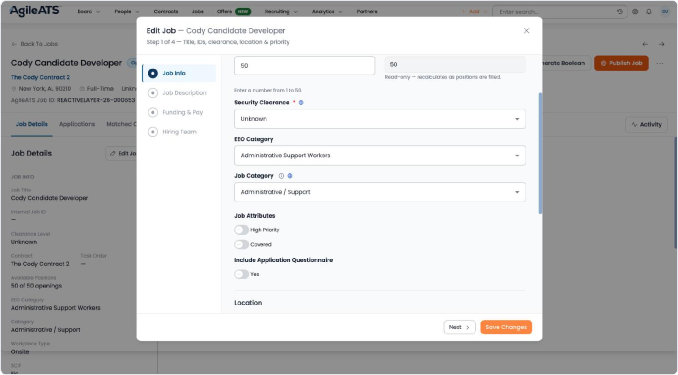Image resolution: width=678 pixels, height=375 pixels.
Task: Open The Cody Contract 2 link
Action: [x=40, y=77]
